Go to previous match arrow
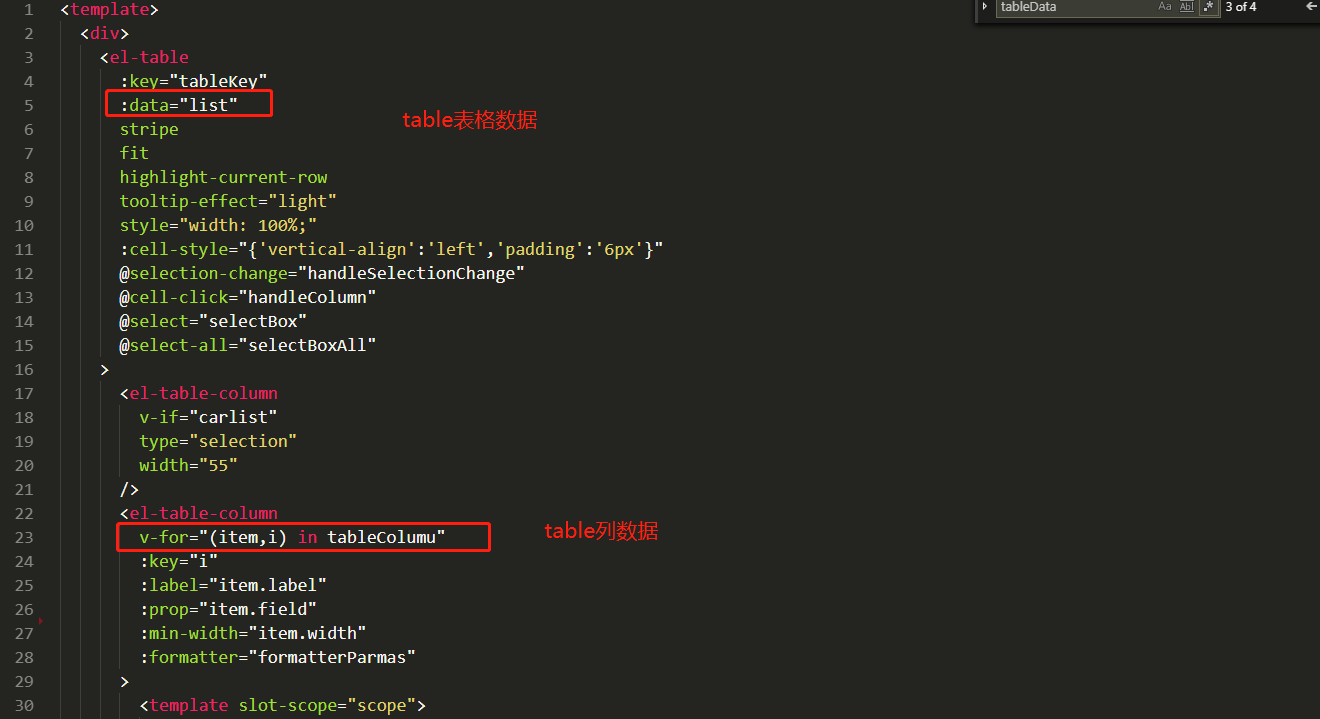 (1311, 7)
